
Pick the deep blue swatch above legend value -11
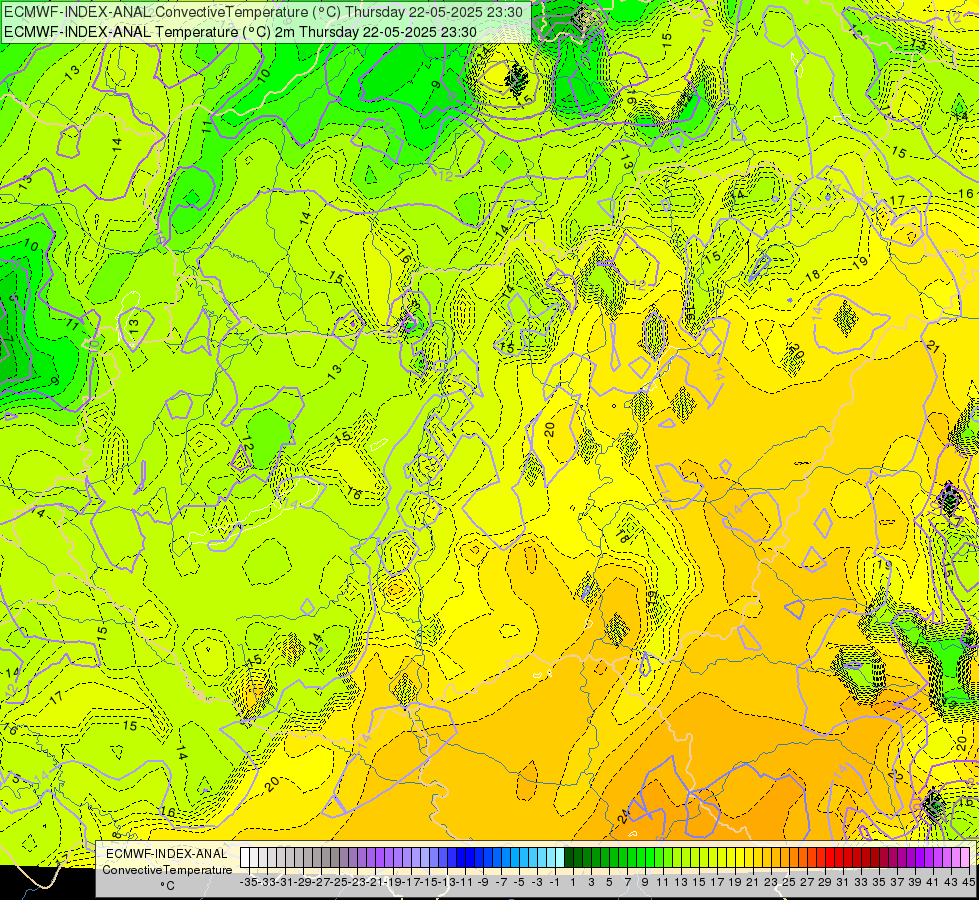pyautogui.click(x=461, y=858)
